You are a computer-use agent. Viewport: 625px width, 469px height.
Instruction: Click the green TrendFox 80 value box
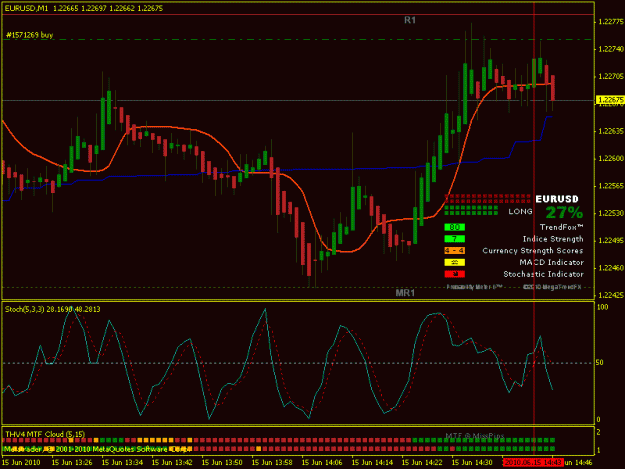click(x=454, y=227)
